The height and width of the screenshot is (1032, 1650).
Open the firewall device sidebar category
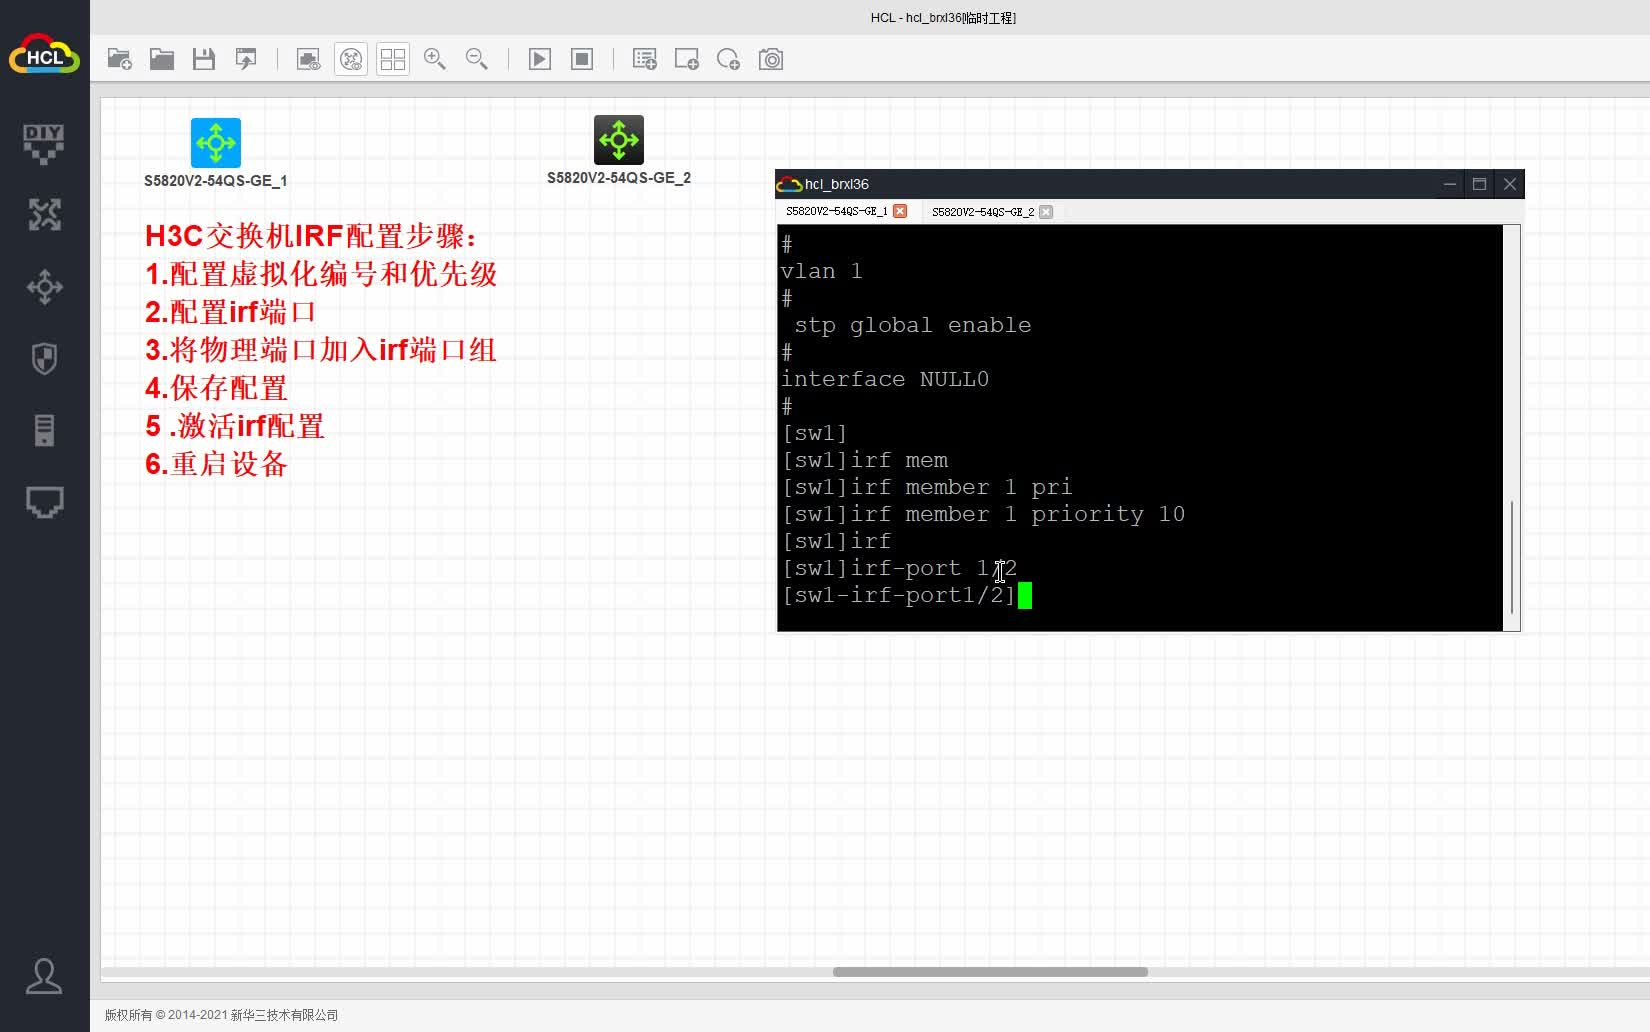pos(44,358)
